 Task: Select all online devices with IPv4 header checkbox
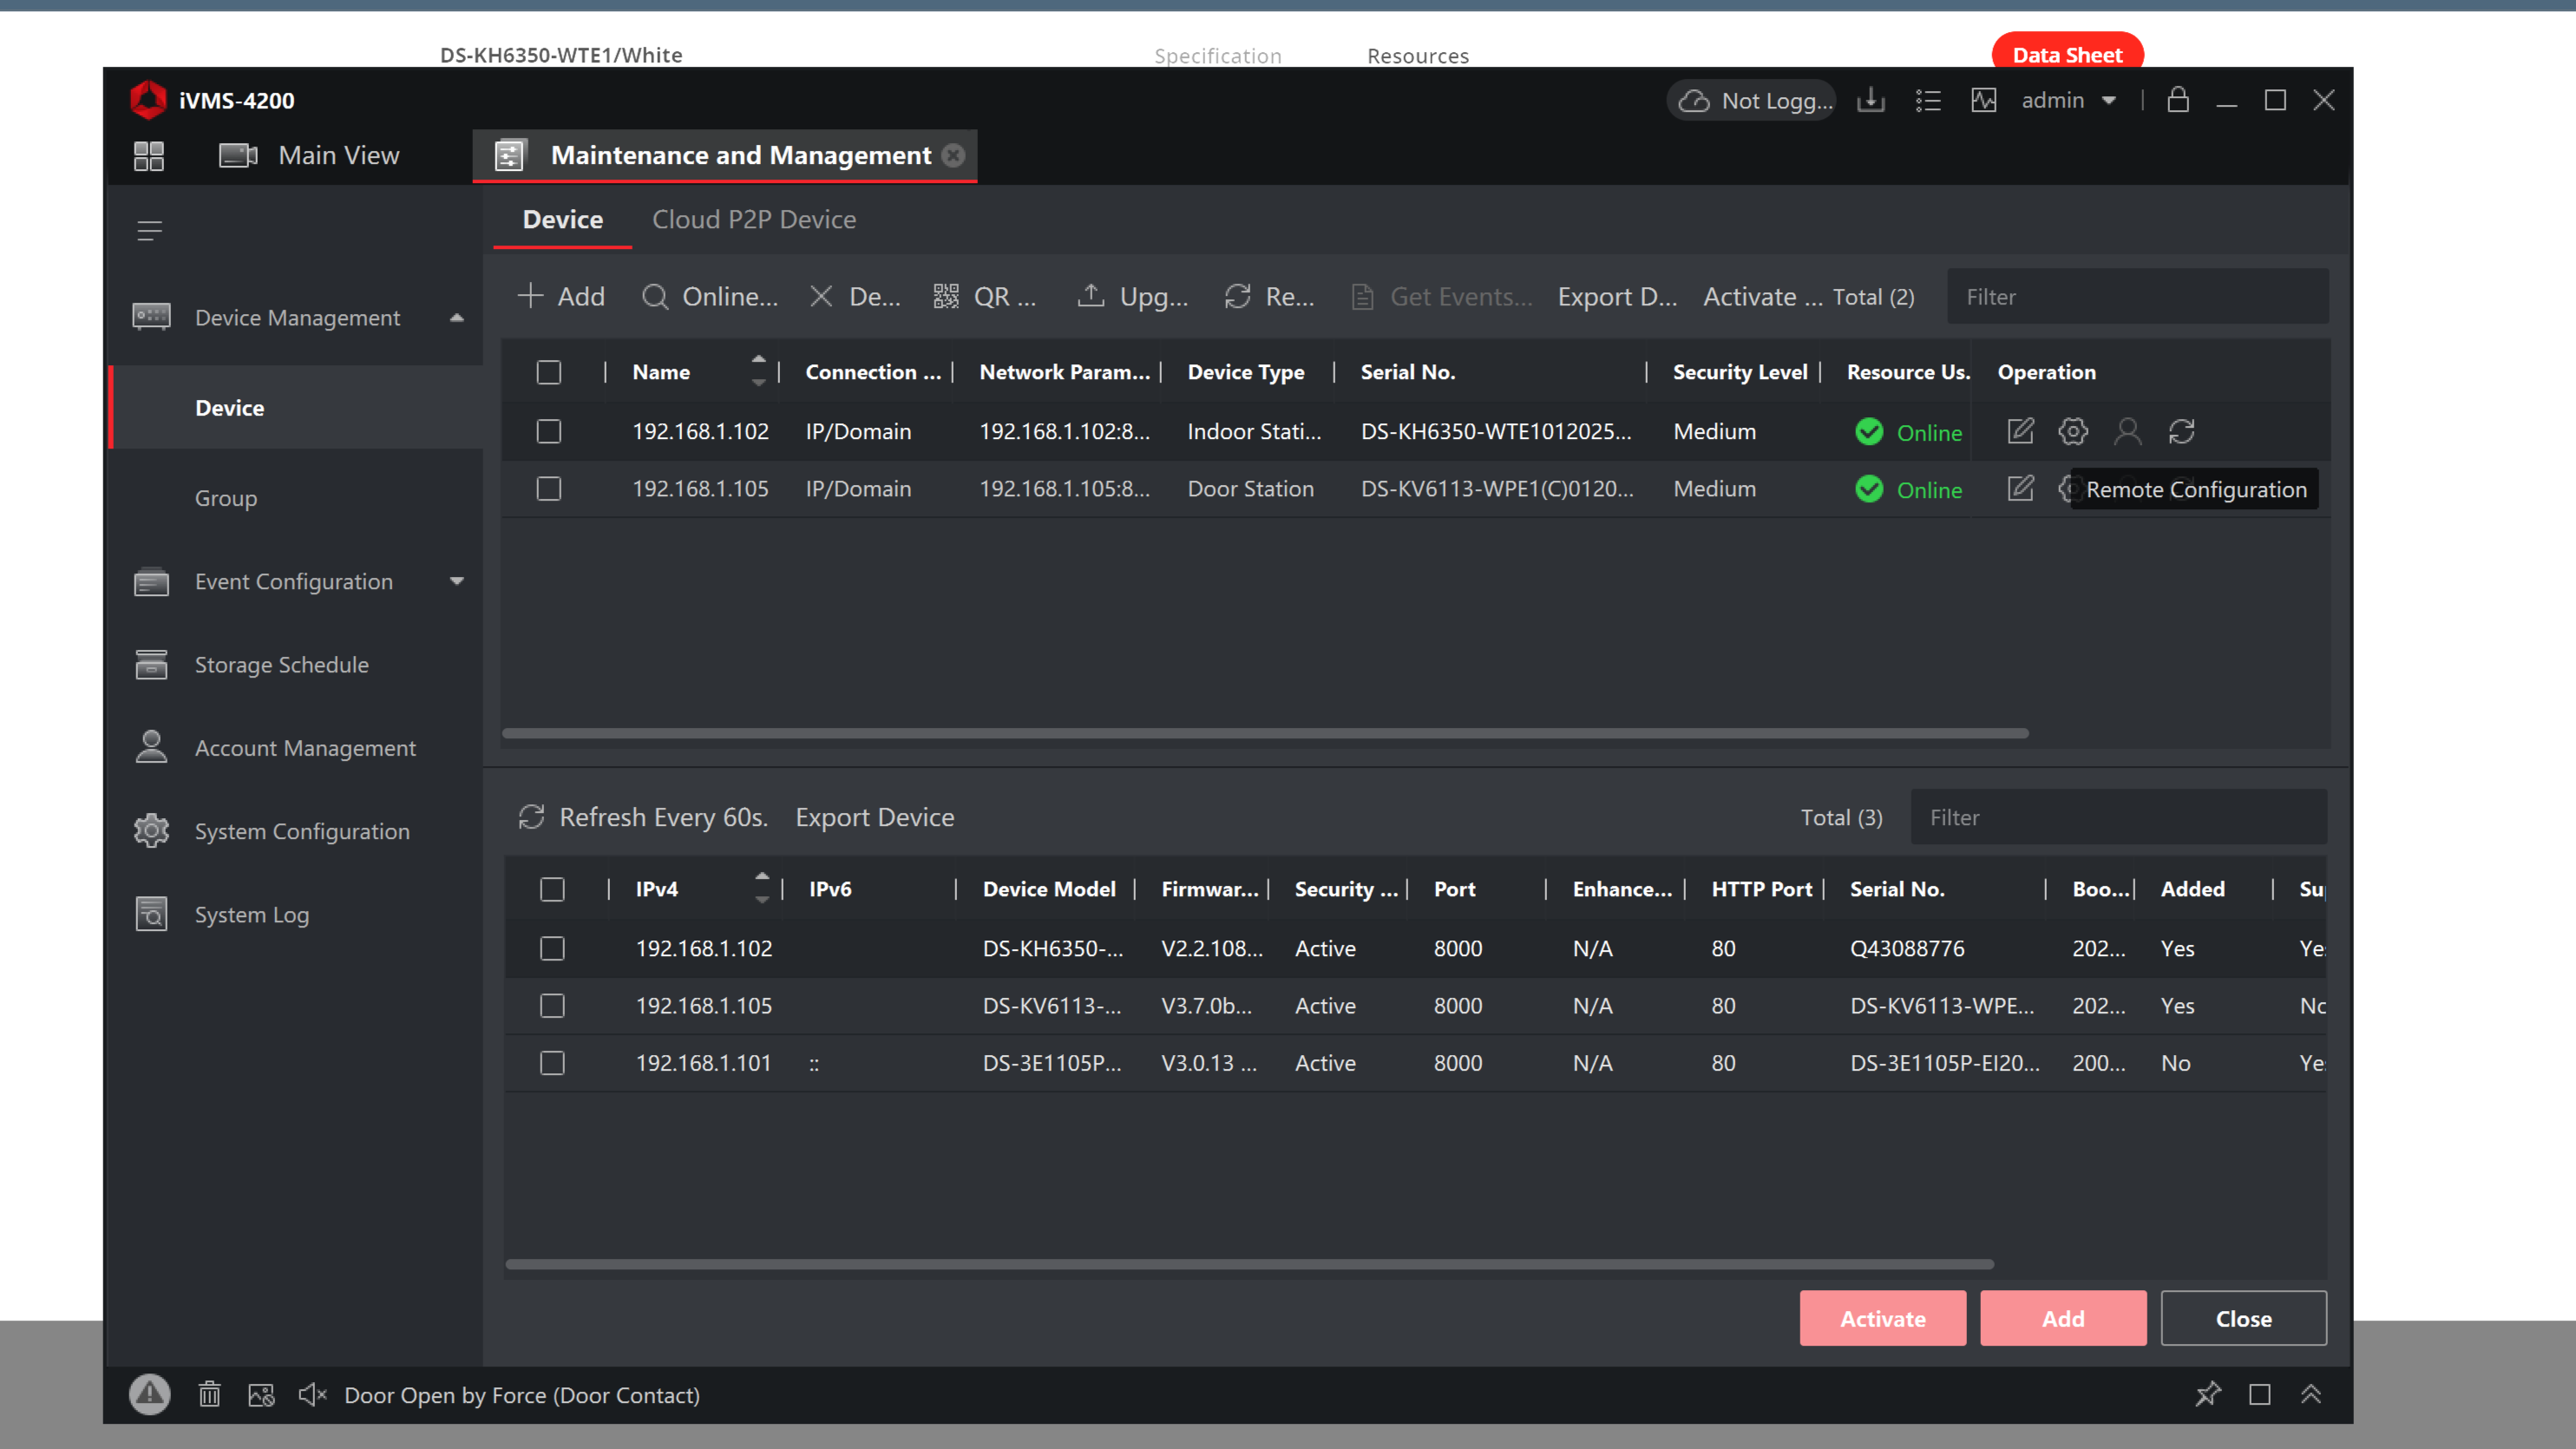552,889
